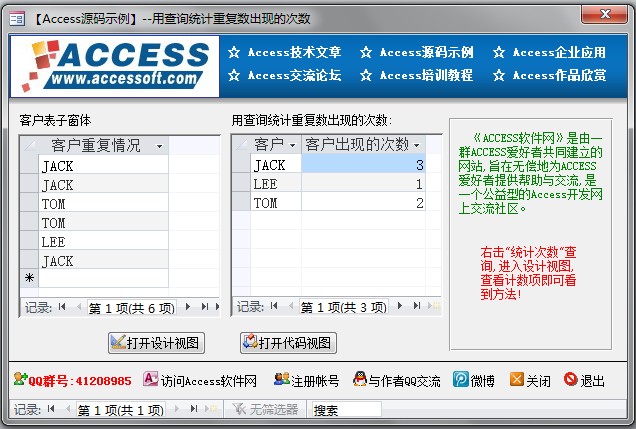The width and height of the screenshot is (636, 429).
Task: Click the star icon beside Access培训教程
Action: coord(366,75)
